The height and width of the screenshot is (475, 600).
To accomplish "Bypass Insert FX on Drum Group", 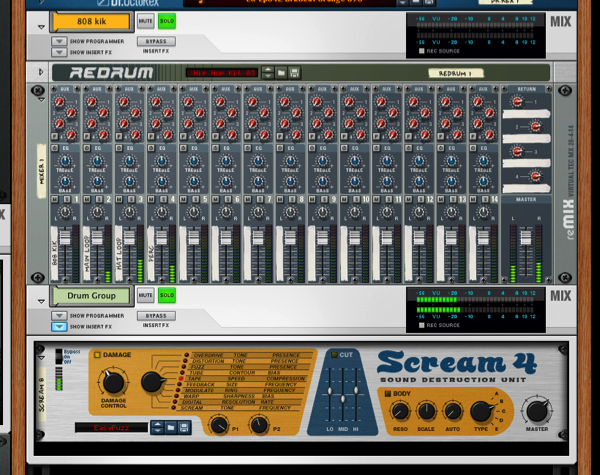I will click(156, 315).
